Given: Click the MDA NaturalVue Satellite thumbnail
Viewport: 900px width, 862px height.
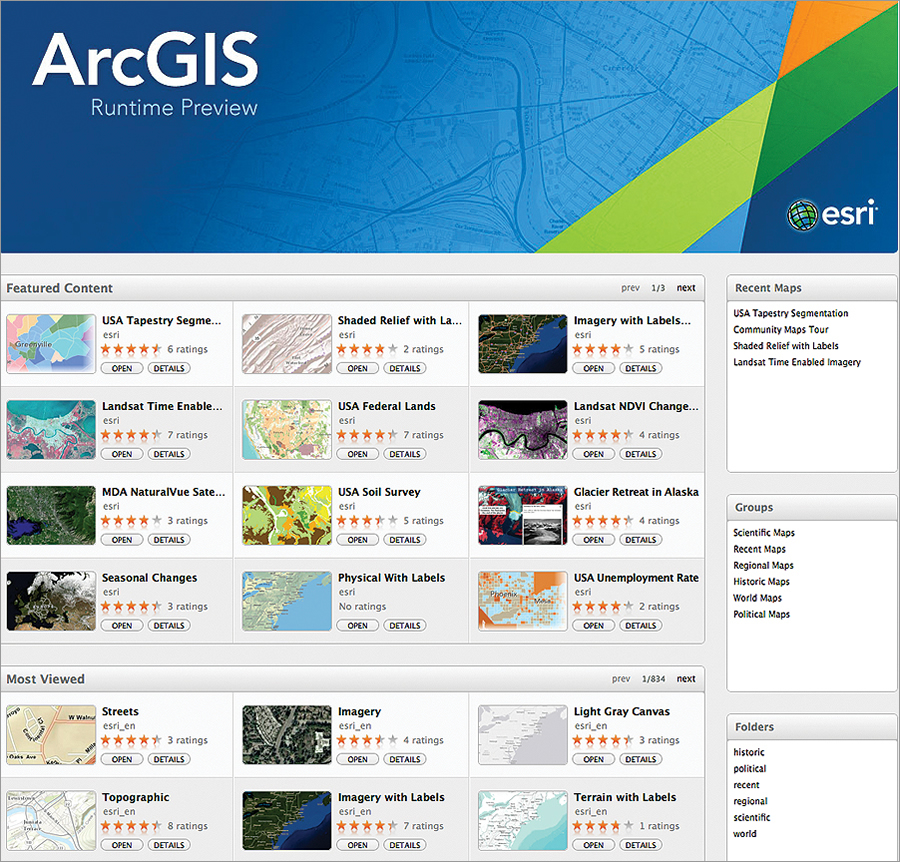Looking at the screenshot, I should click(x=51, y=515).
